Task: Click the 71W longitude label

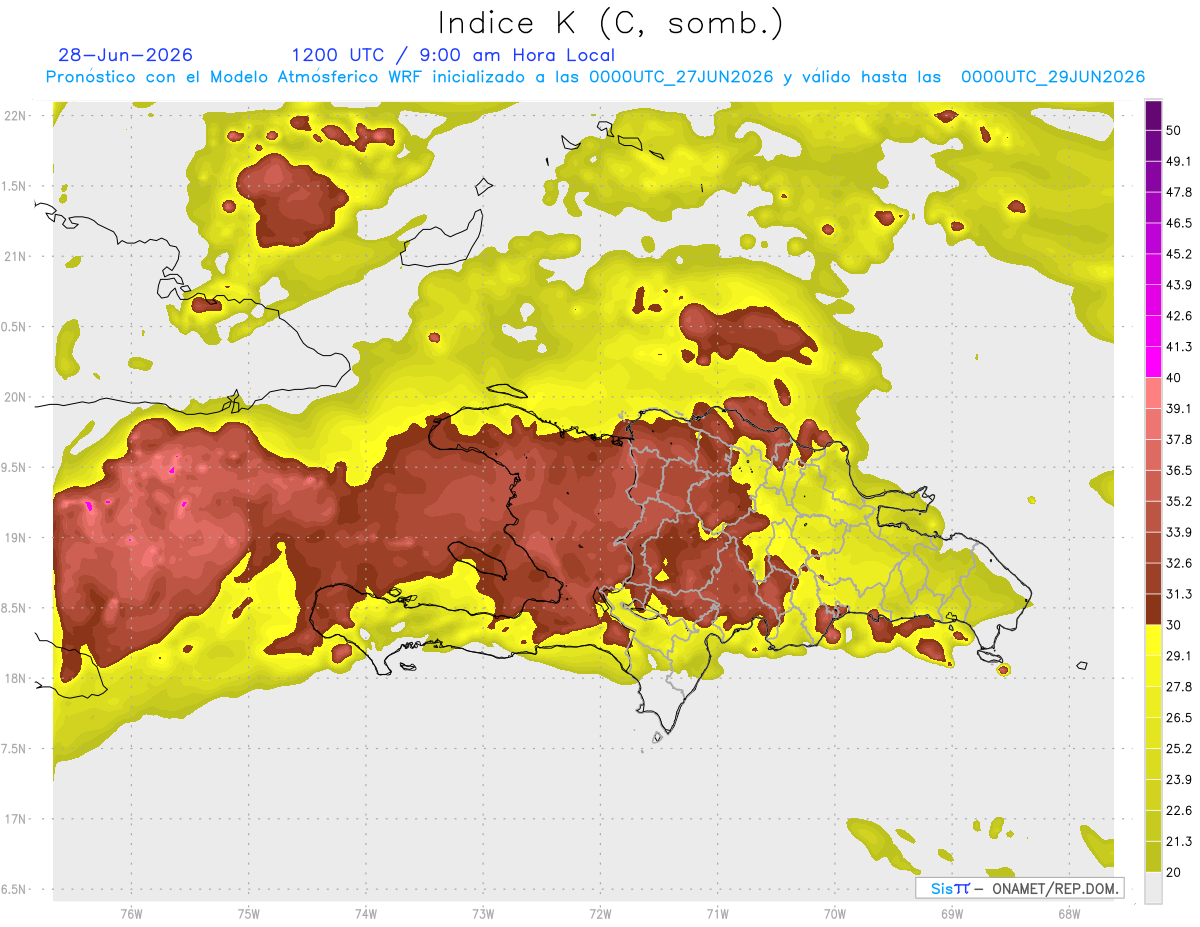Action: [717, 914]
